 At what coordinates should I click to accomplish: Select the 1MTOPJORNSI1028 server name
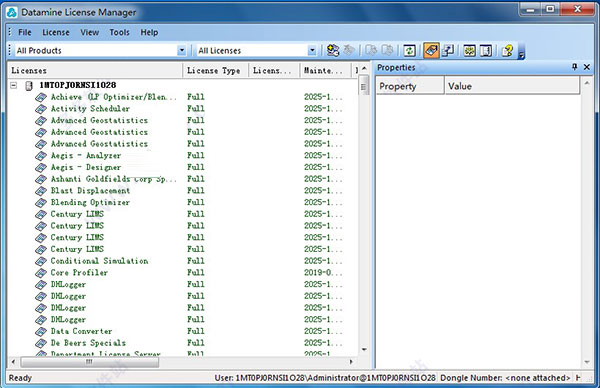[78, 85]
